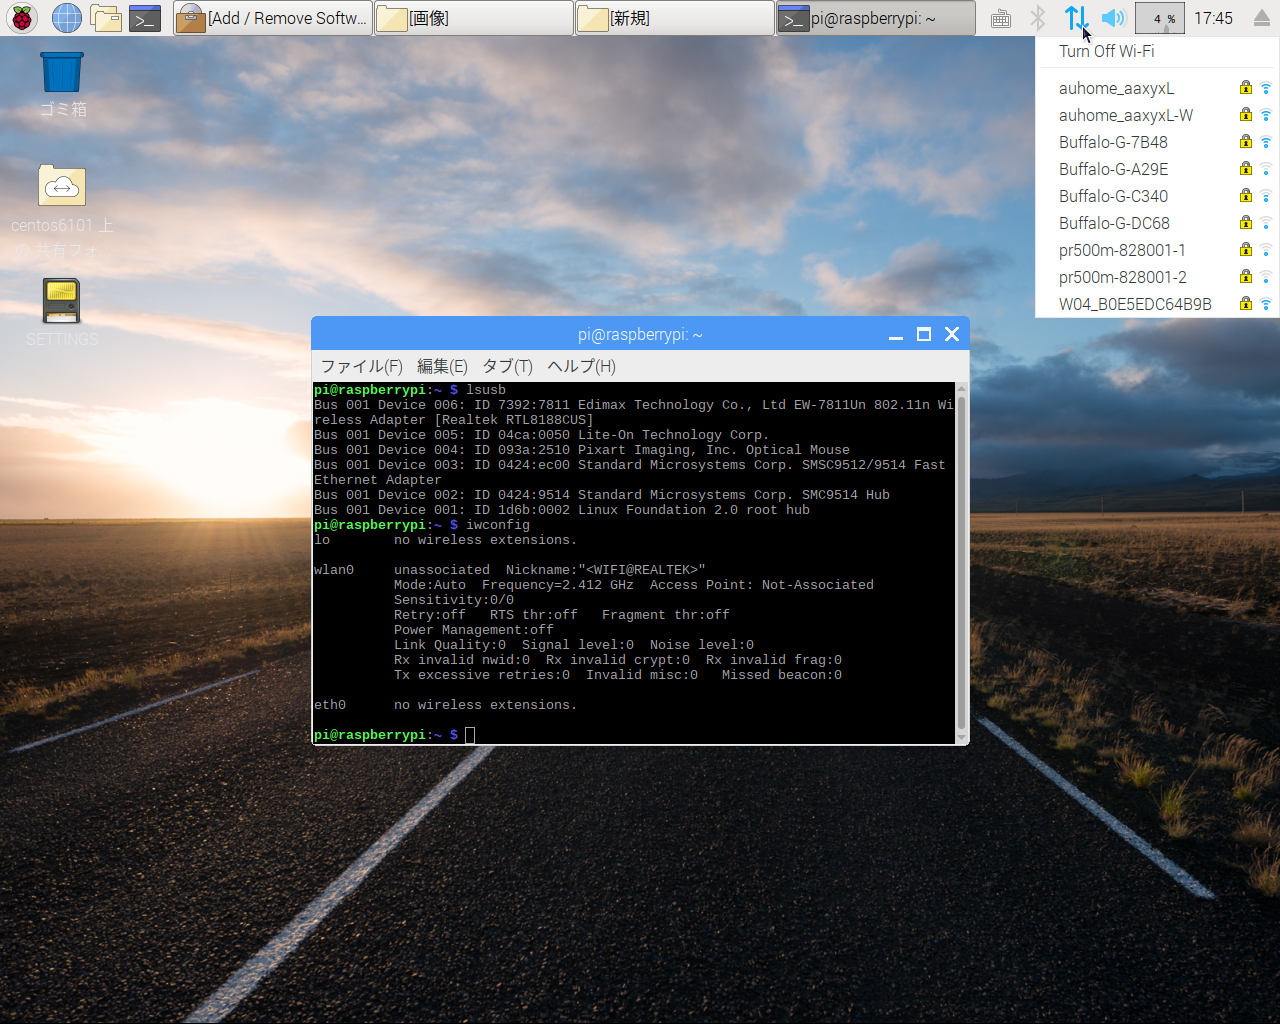1280x1024 pixels.
Task: Launch terminal from the panel launcher
Action: click(145, 18)
